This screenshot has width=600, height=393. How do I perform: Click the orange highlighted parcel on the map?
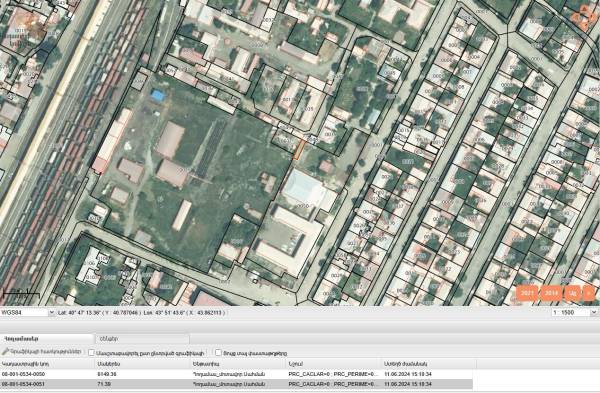pyautogui.click(x=299, y=150)
